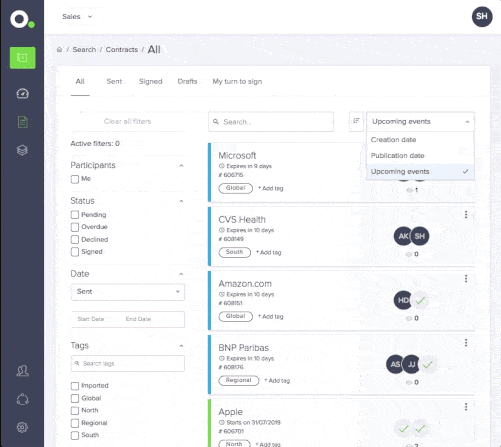Switch to the Signed tab

(x=151, y=81)
